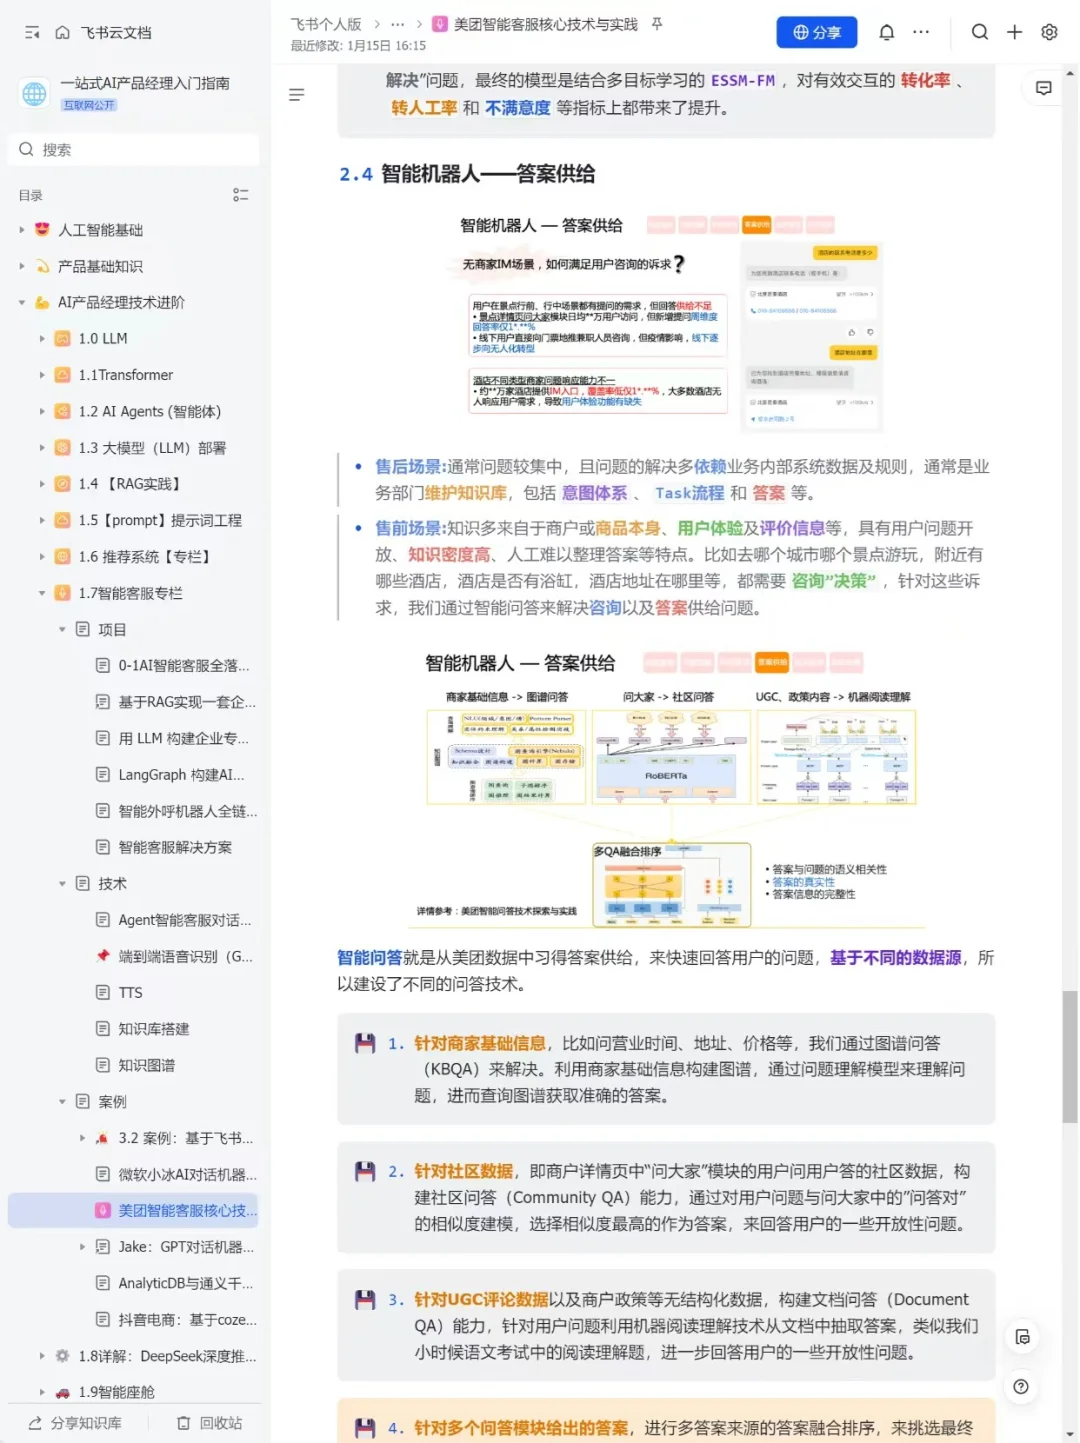Click the knowledge base globe icon

(34, 93)
